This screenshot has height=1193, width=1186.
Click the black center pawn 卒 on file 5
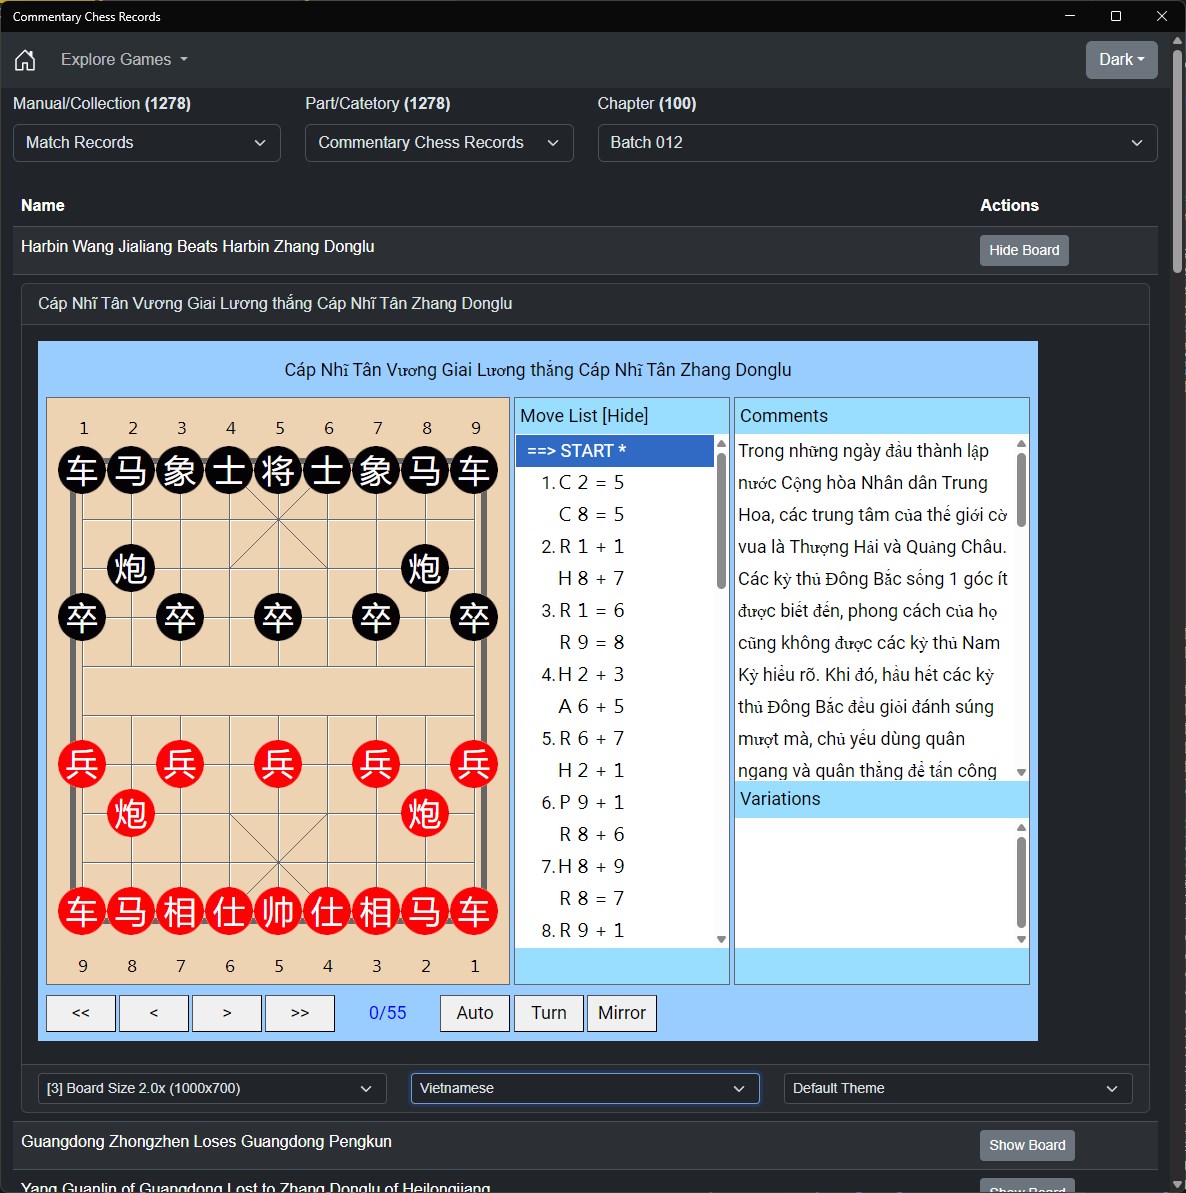tap(278, 617)
